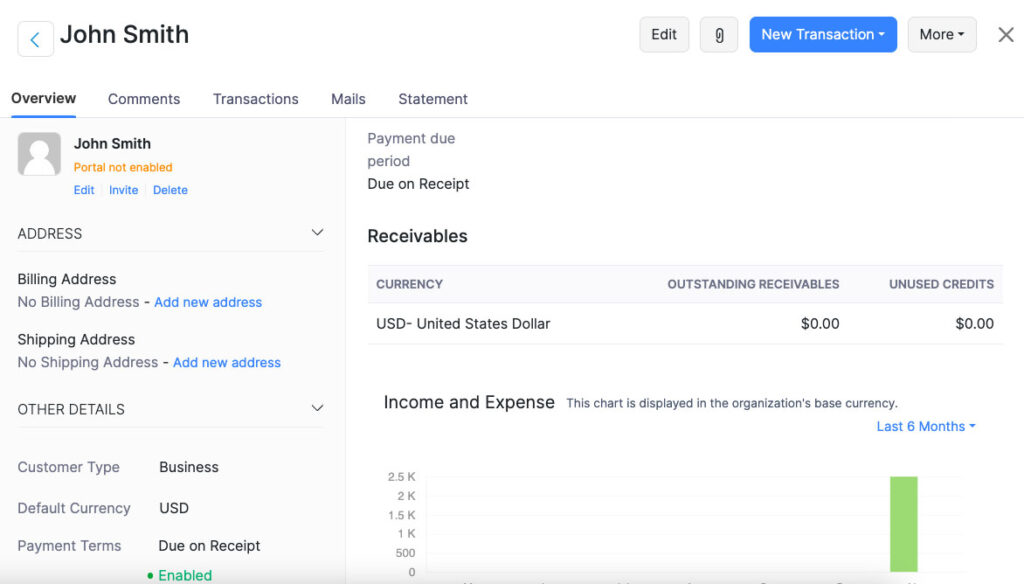The image size is (1024, 584).
Task: Delete the customer John Smith
Action: [170, 189]
